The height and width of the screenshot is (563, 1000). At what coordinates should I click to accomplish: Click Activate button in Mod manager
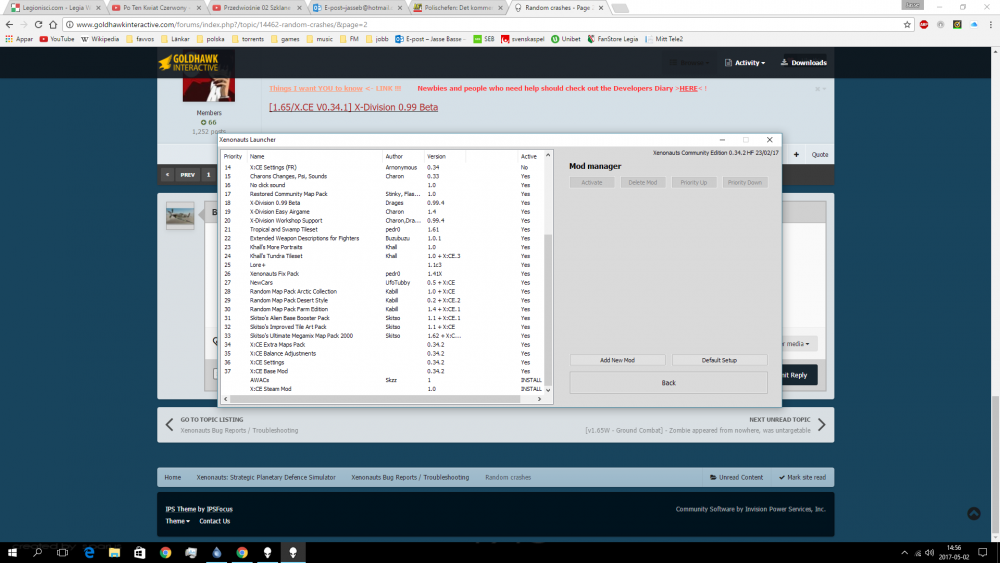tap(592, 182)
